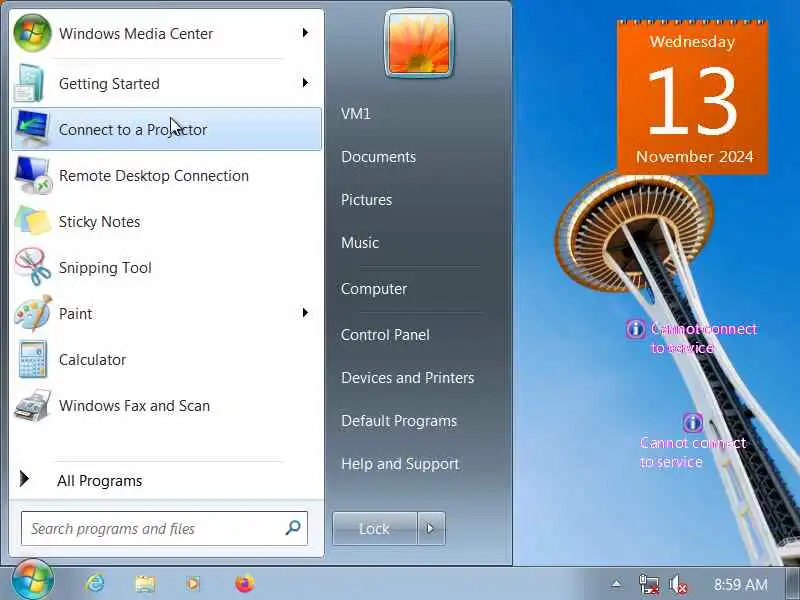Screen dimensions: 800x600
Task: Open Remote Desktop Connection icon
Action: tap(32, 176)
